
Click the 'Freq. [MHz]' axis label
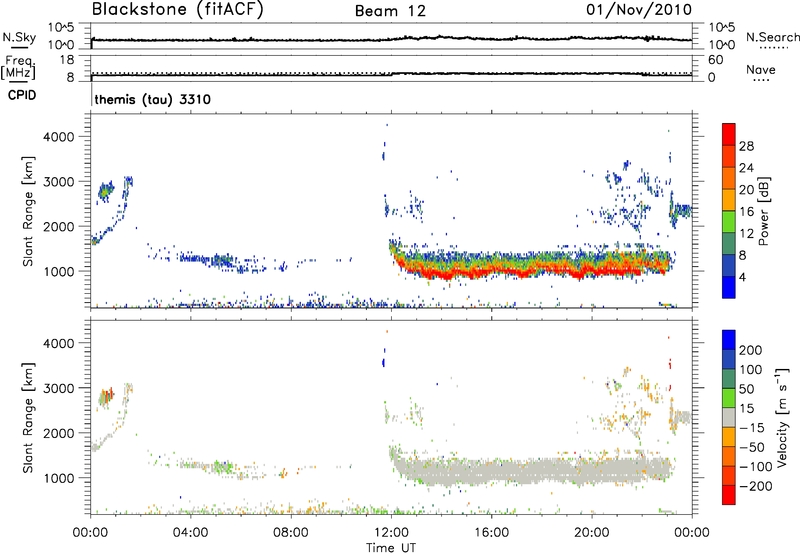point(18,67)
